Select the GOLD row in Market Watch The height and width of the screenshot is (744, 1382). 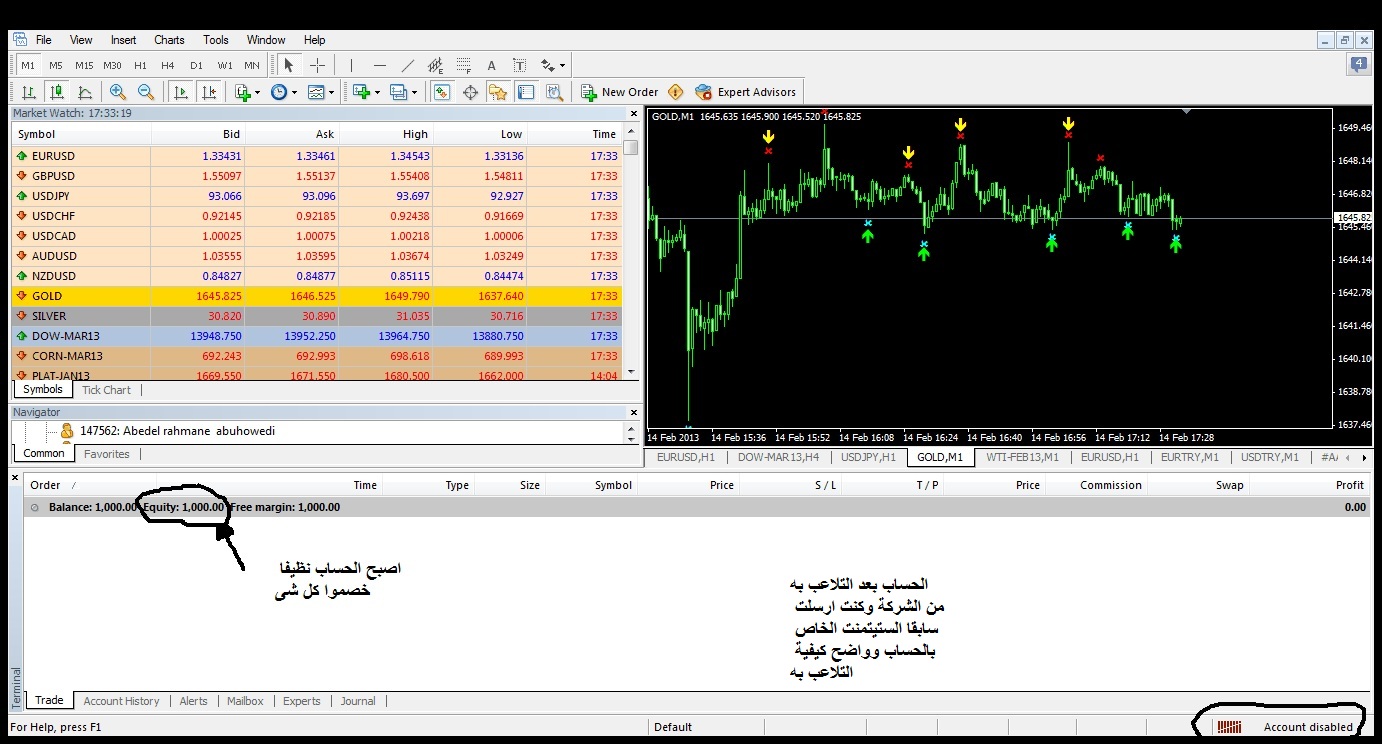coord(317,296)
